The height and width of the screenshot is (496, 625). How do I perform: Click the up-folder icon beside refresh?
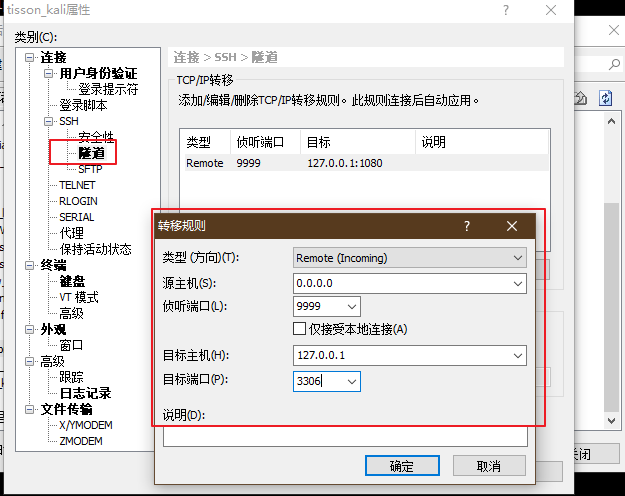tap(580, 97)
